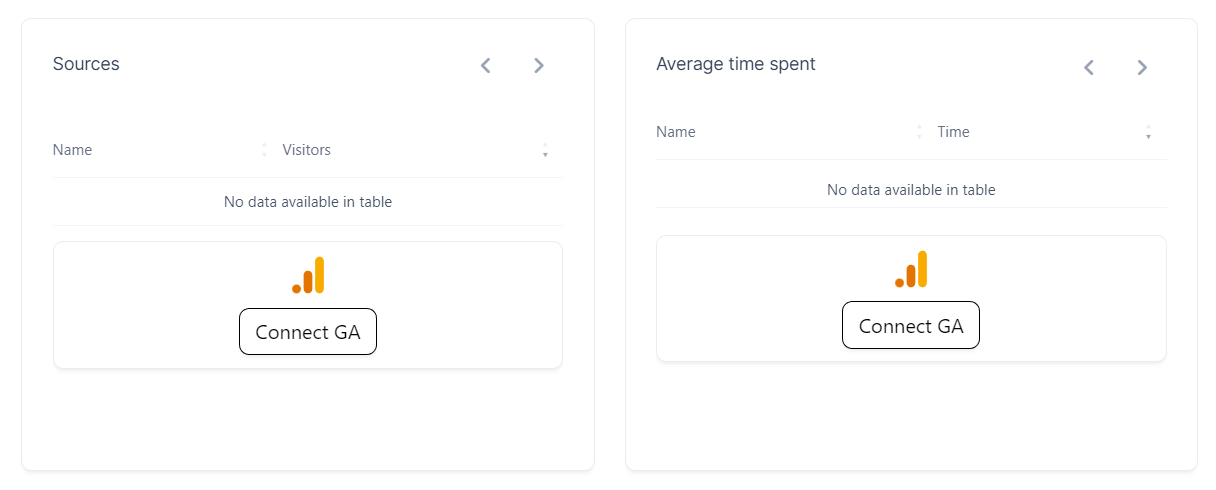
Task: Go to previous page in Sources card
Action: (486, 66)
